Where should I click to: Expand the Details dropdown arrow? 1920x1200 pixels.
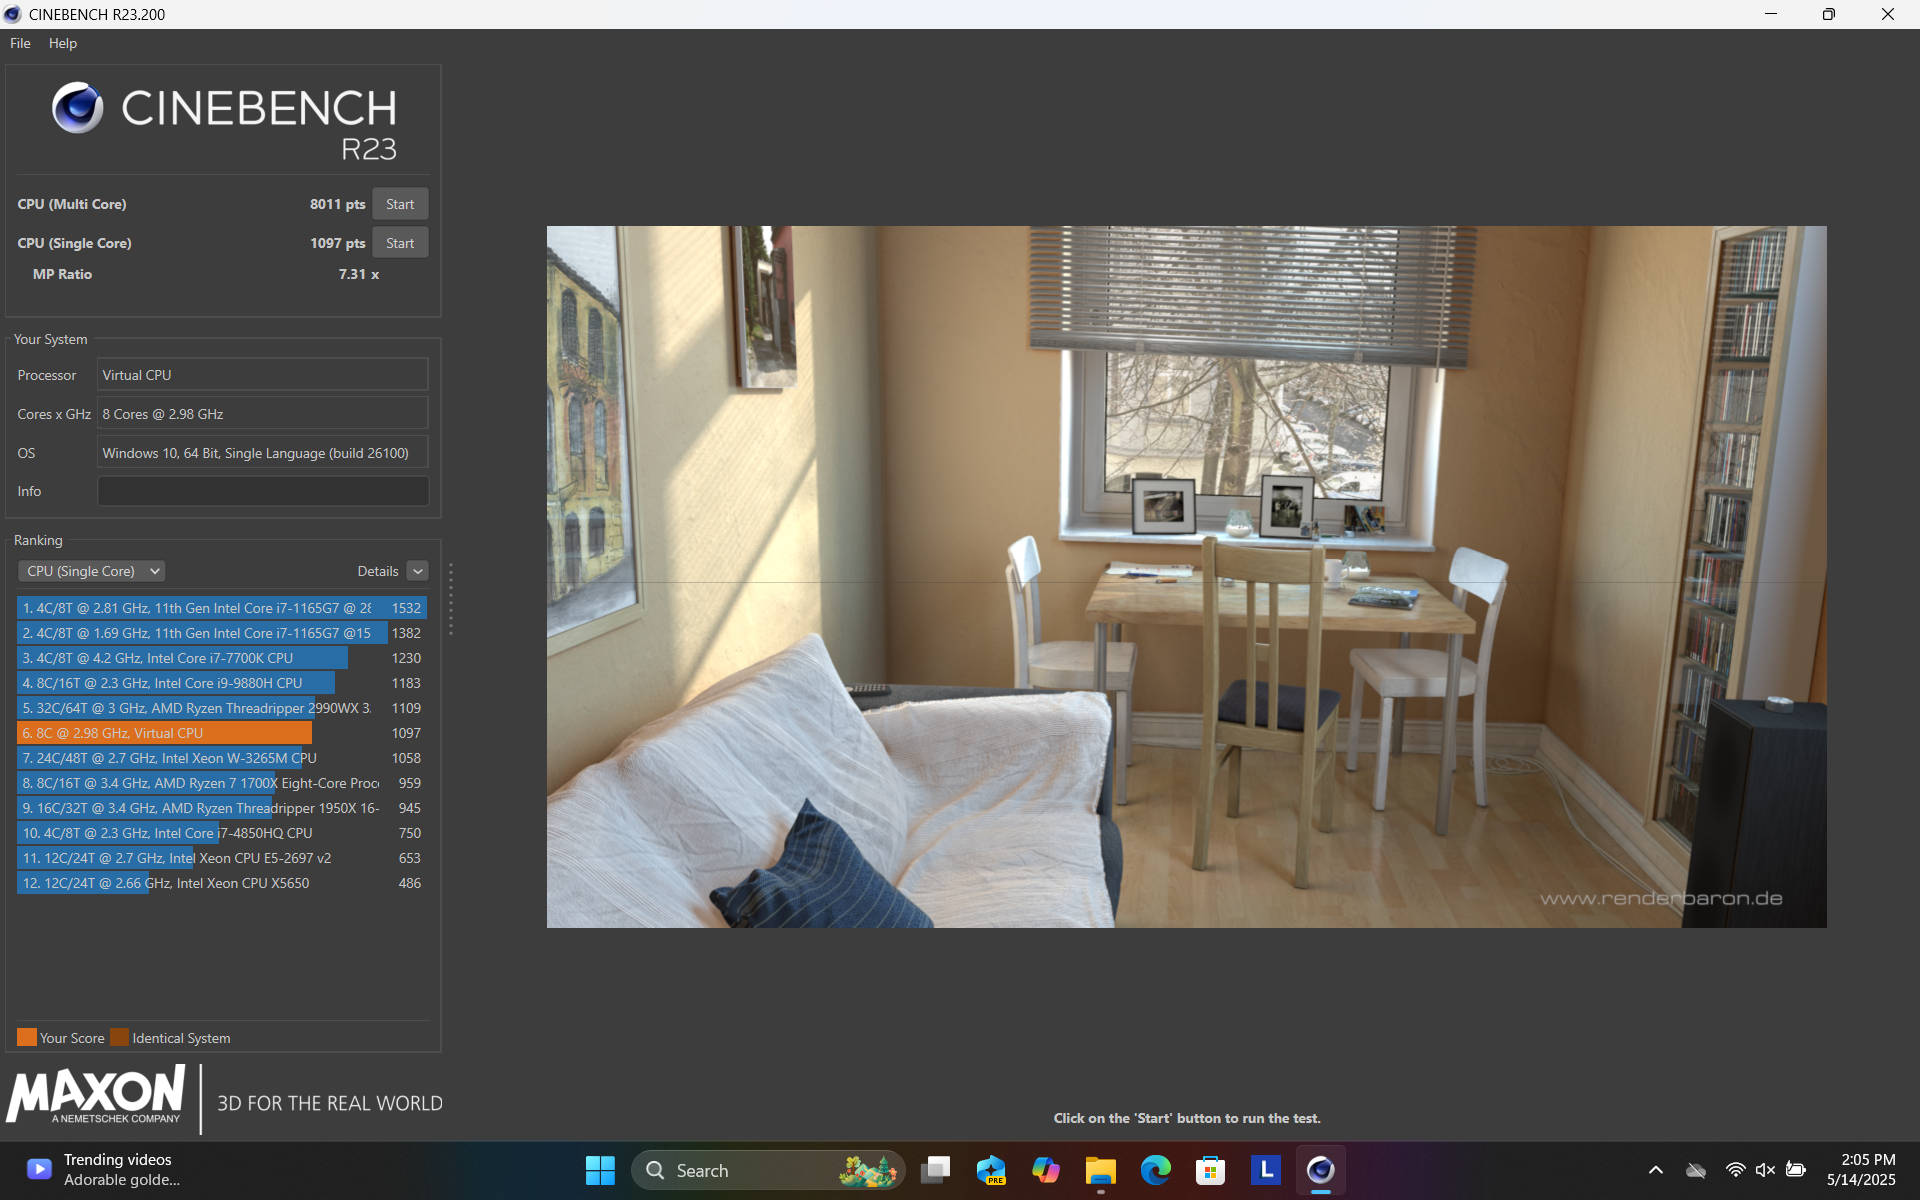tap(418, 571)
